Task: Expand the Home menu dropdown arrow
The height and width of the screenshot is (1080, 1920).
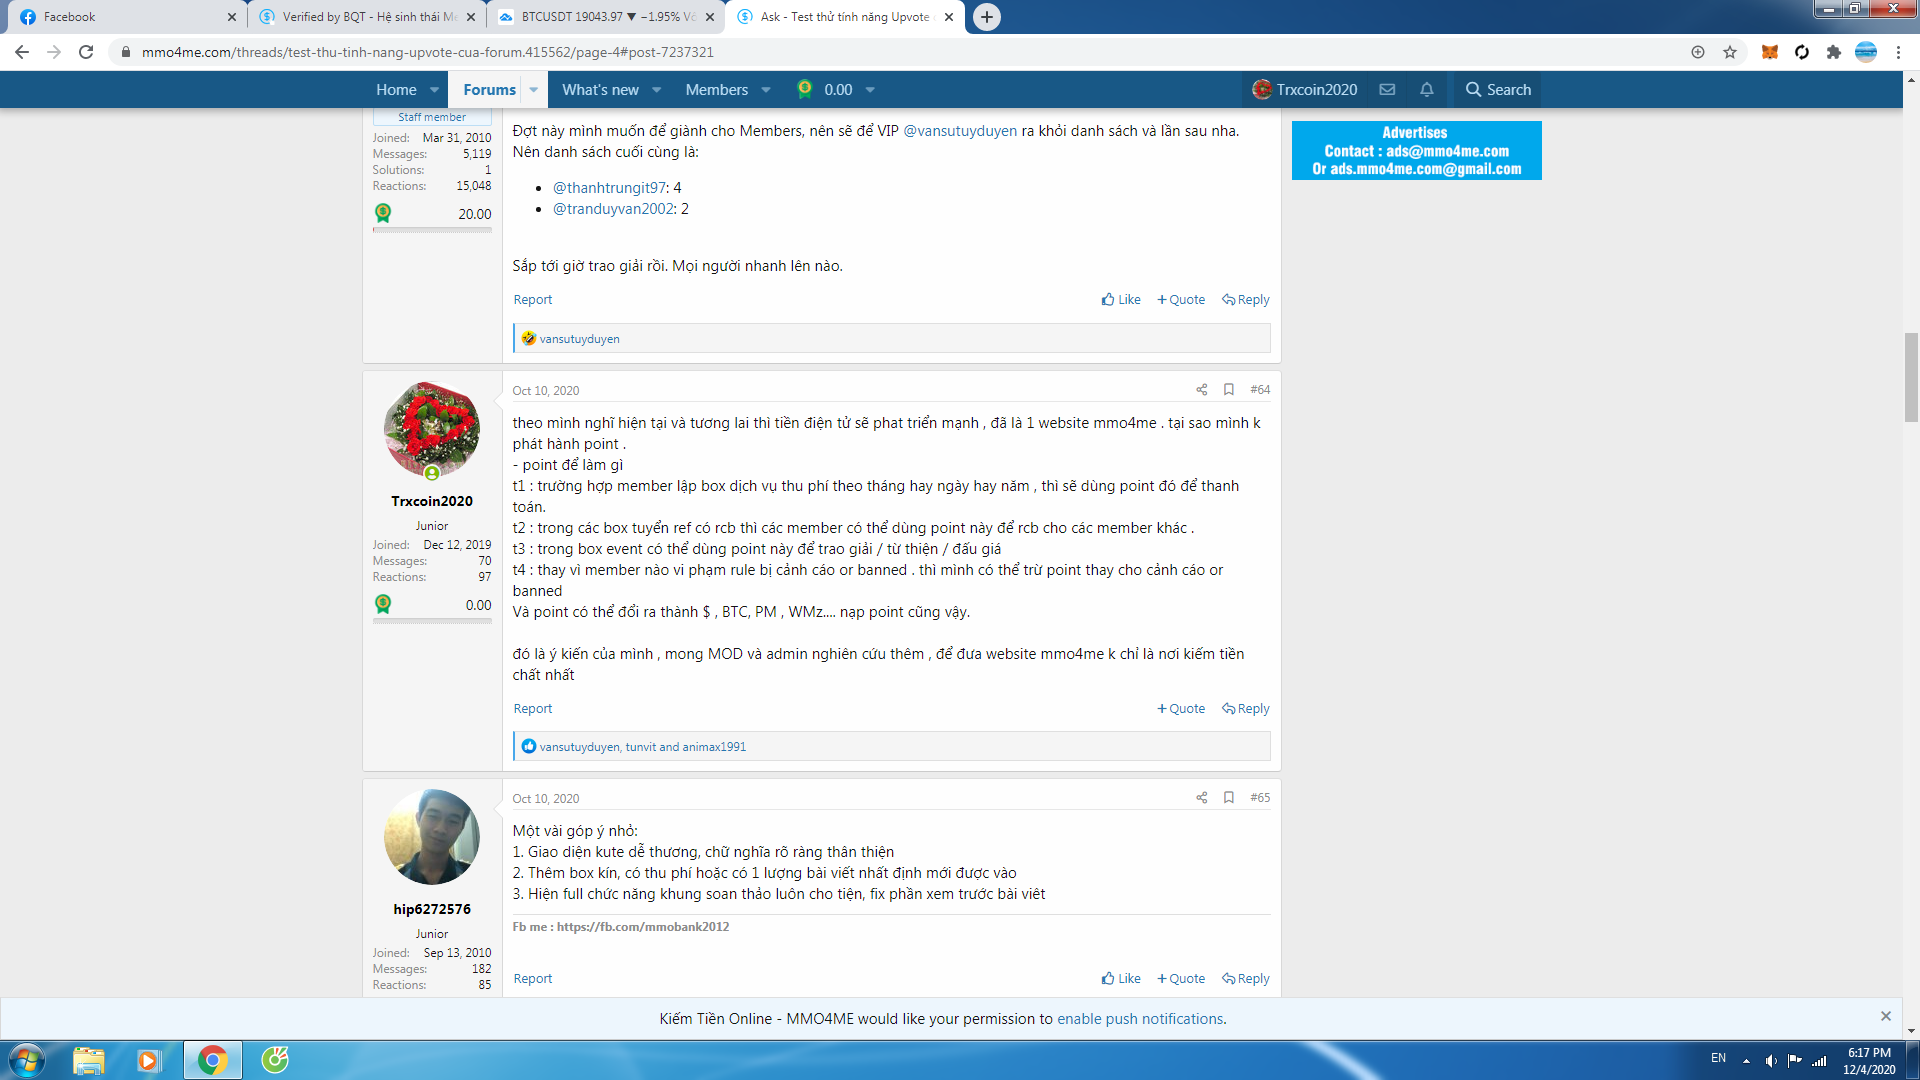Action: [x=435, y=90]
